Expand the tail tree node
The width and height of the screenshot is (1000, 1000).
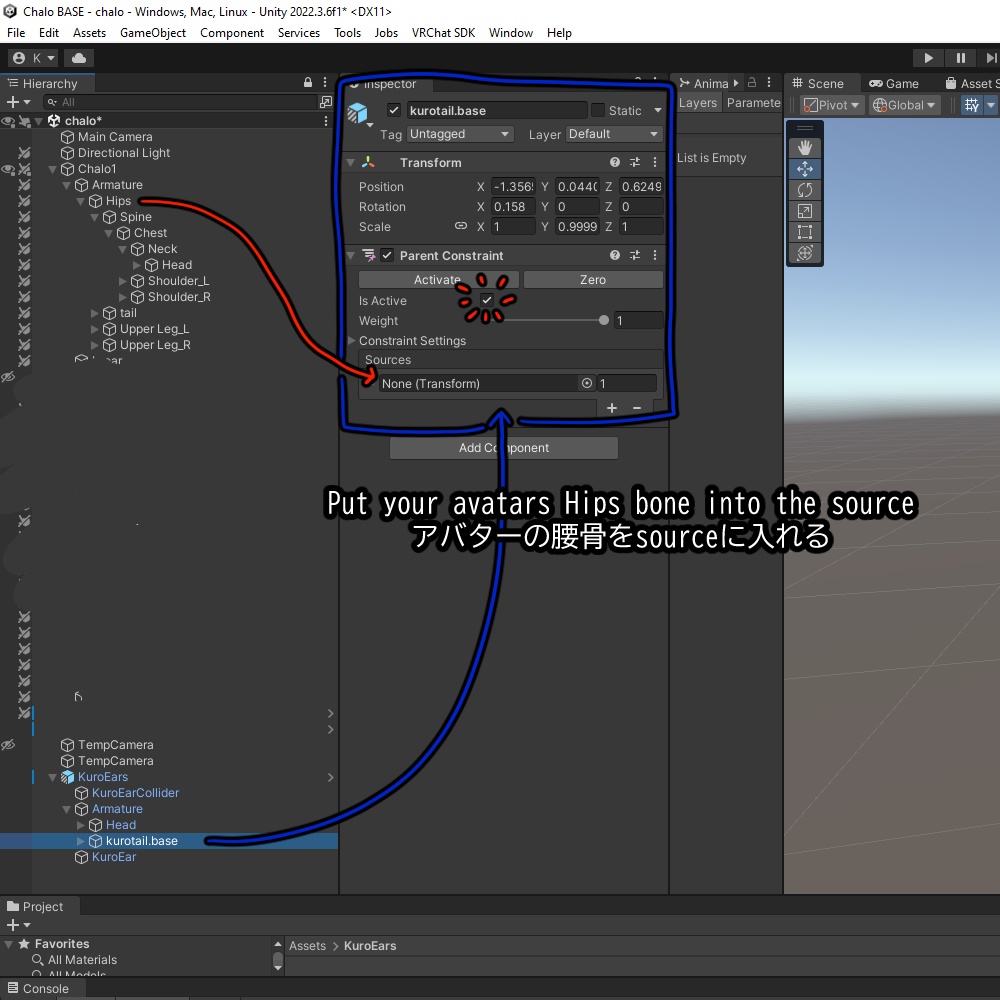click(x=94, y=313)
